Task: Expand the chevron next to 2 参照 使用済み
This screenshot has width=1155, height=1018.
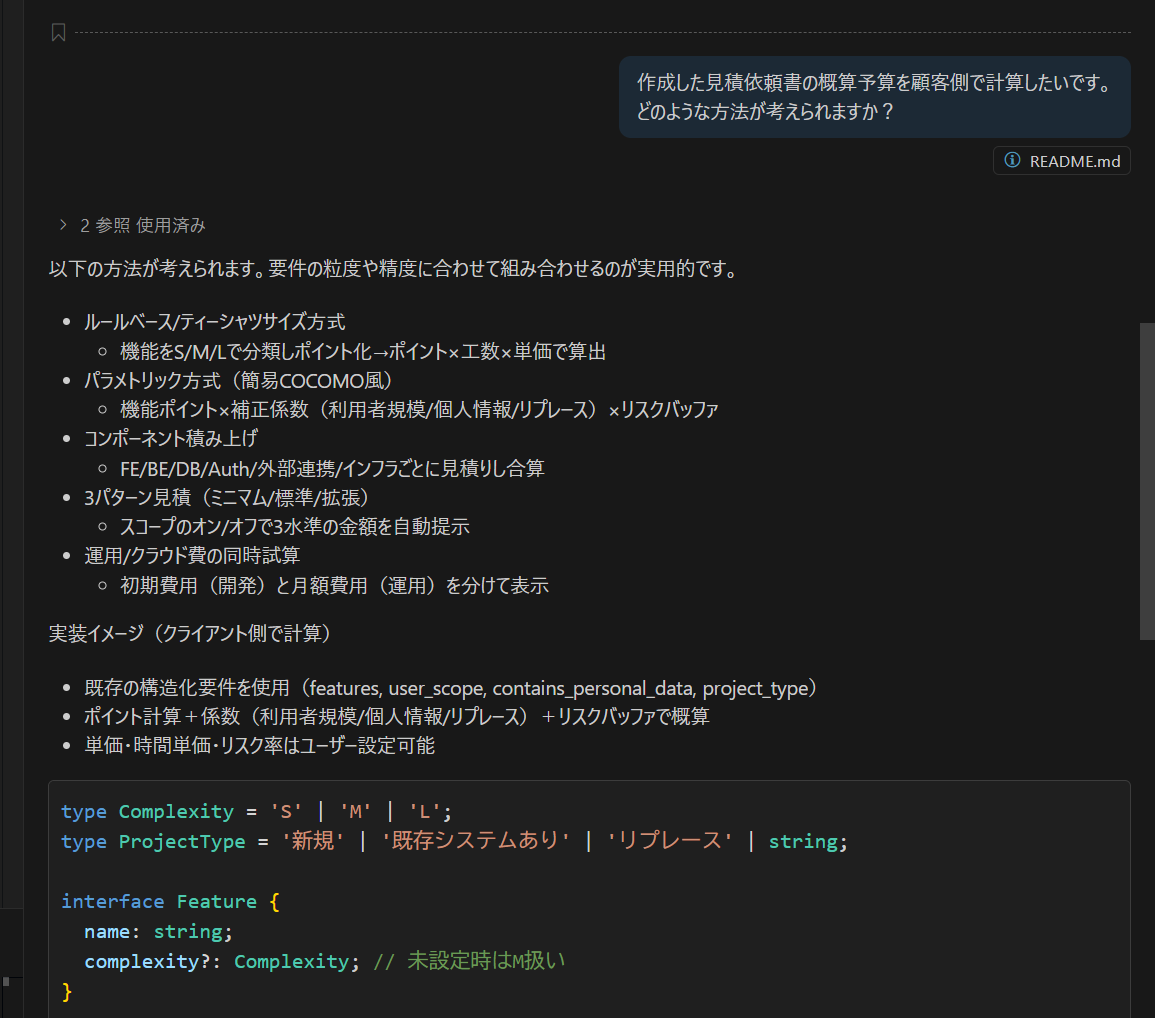Action: click(x=63, y=225)
